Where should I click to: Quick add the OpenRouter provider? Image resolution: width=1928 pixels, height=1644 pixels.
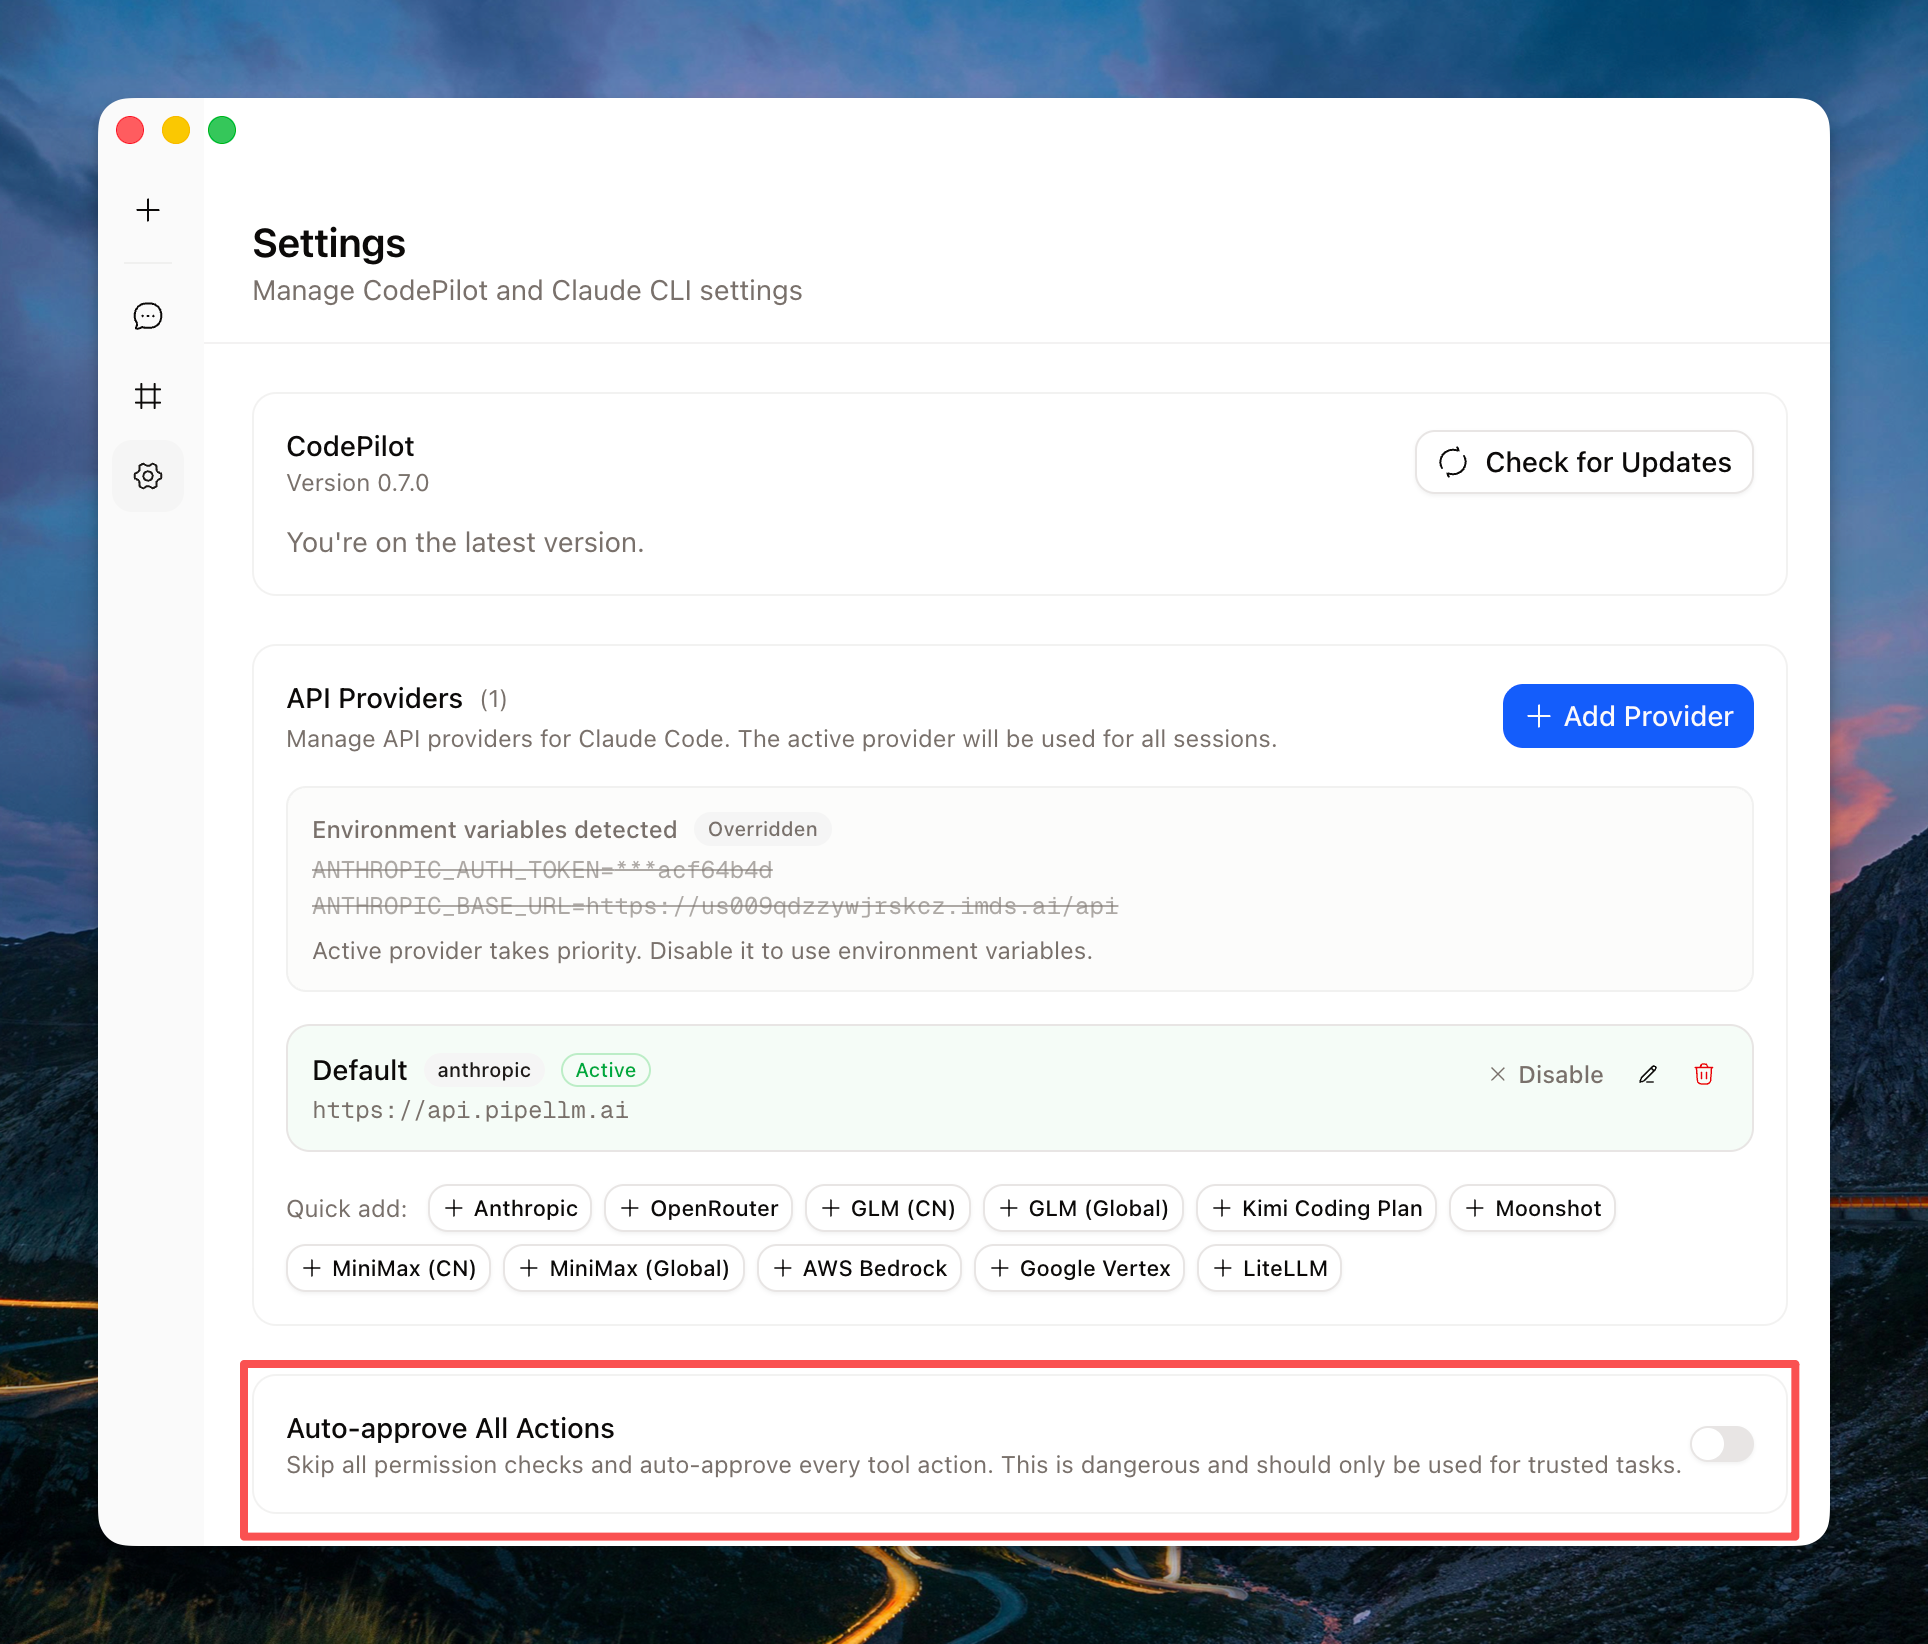(699, 1208)
